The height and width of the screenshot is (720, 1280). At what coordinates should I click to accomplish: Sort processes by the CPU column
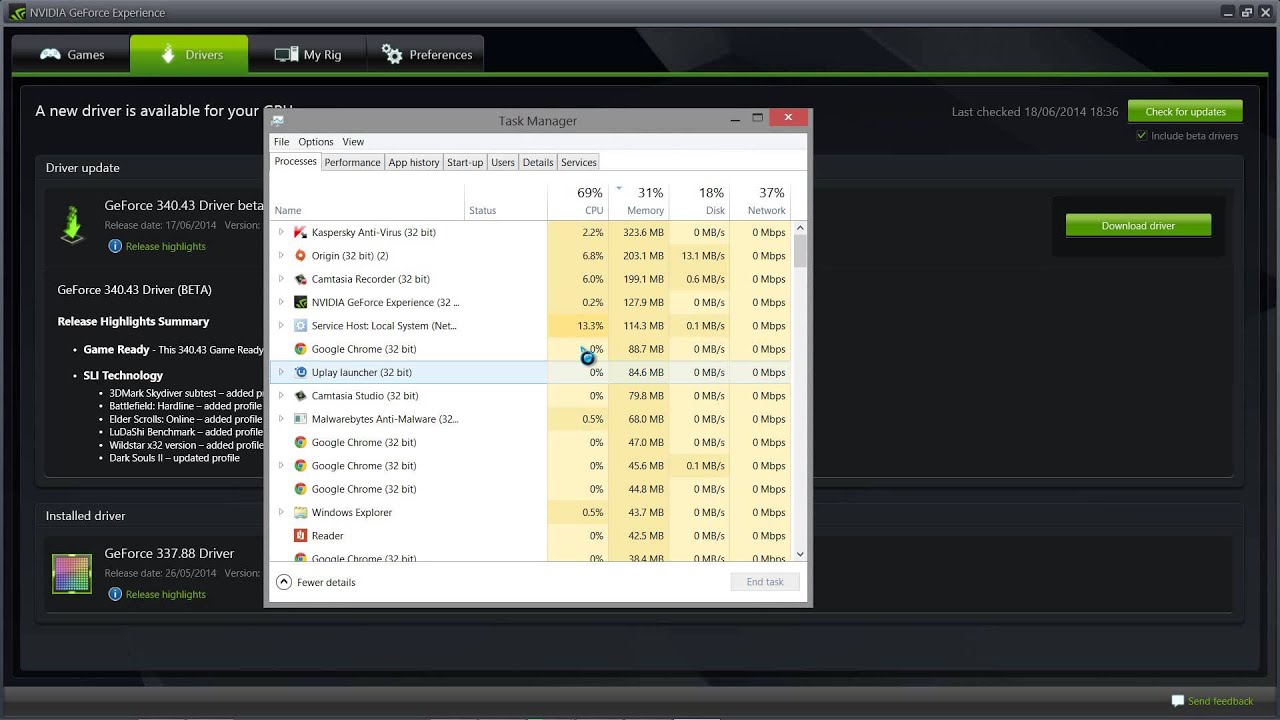click(578, 201)
